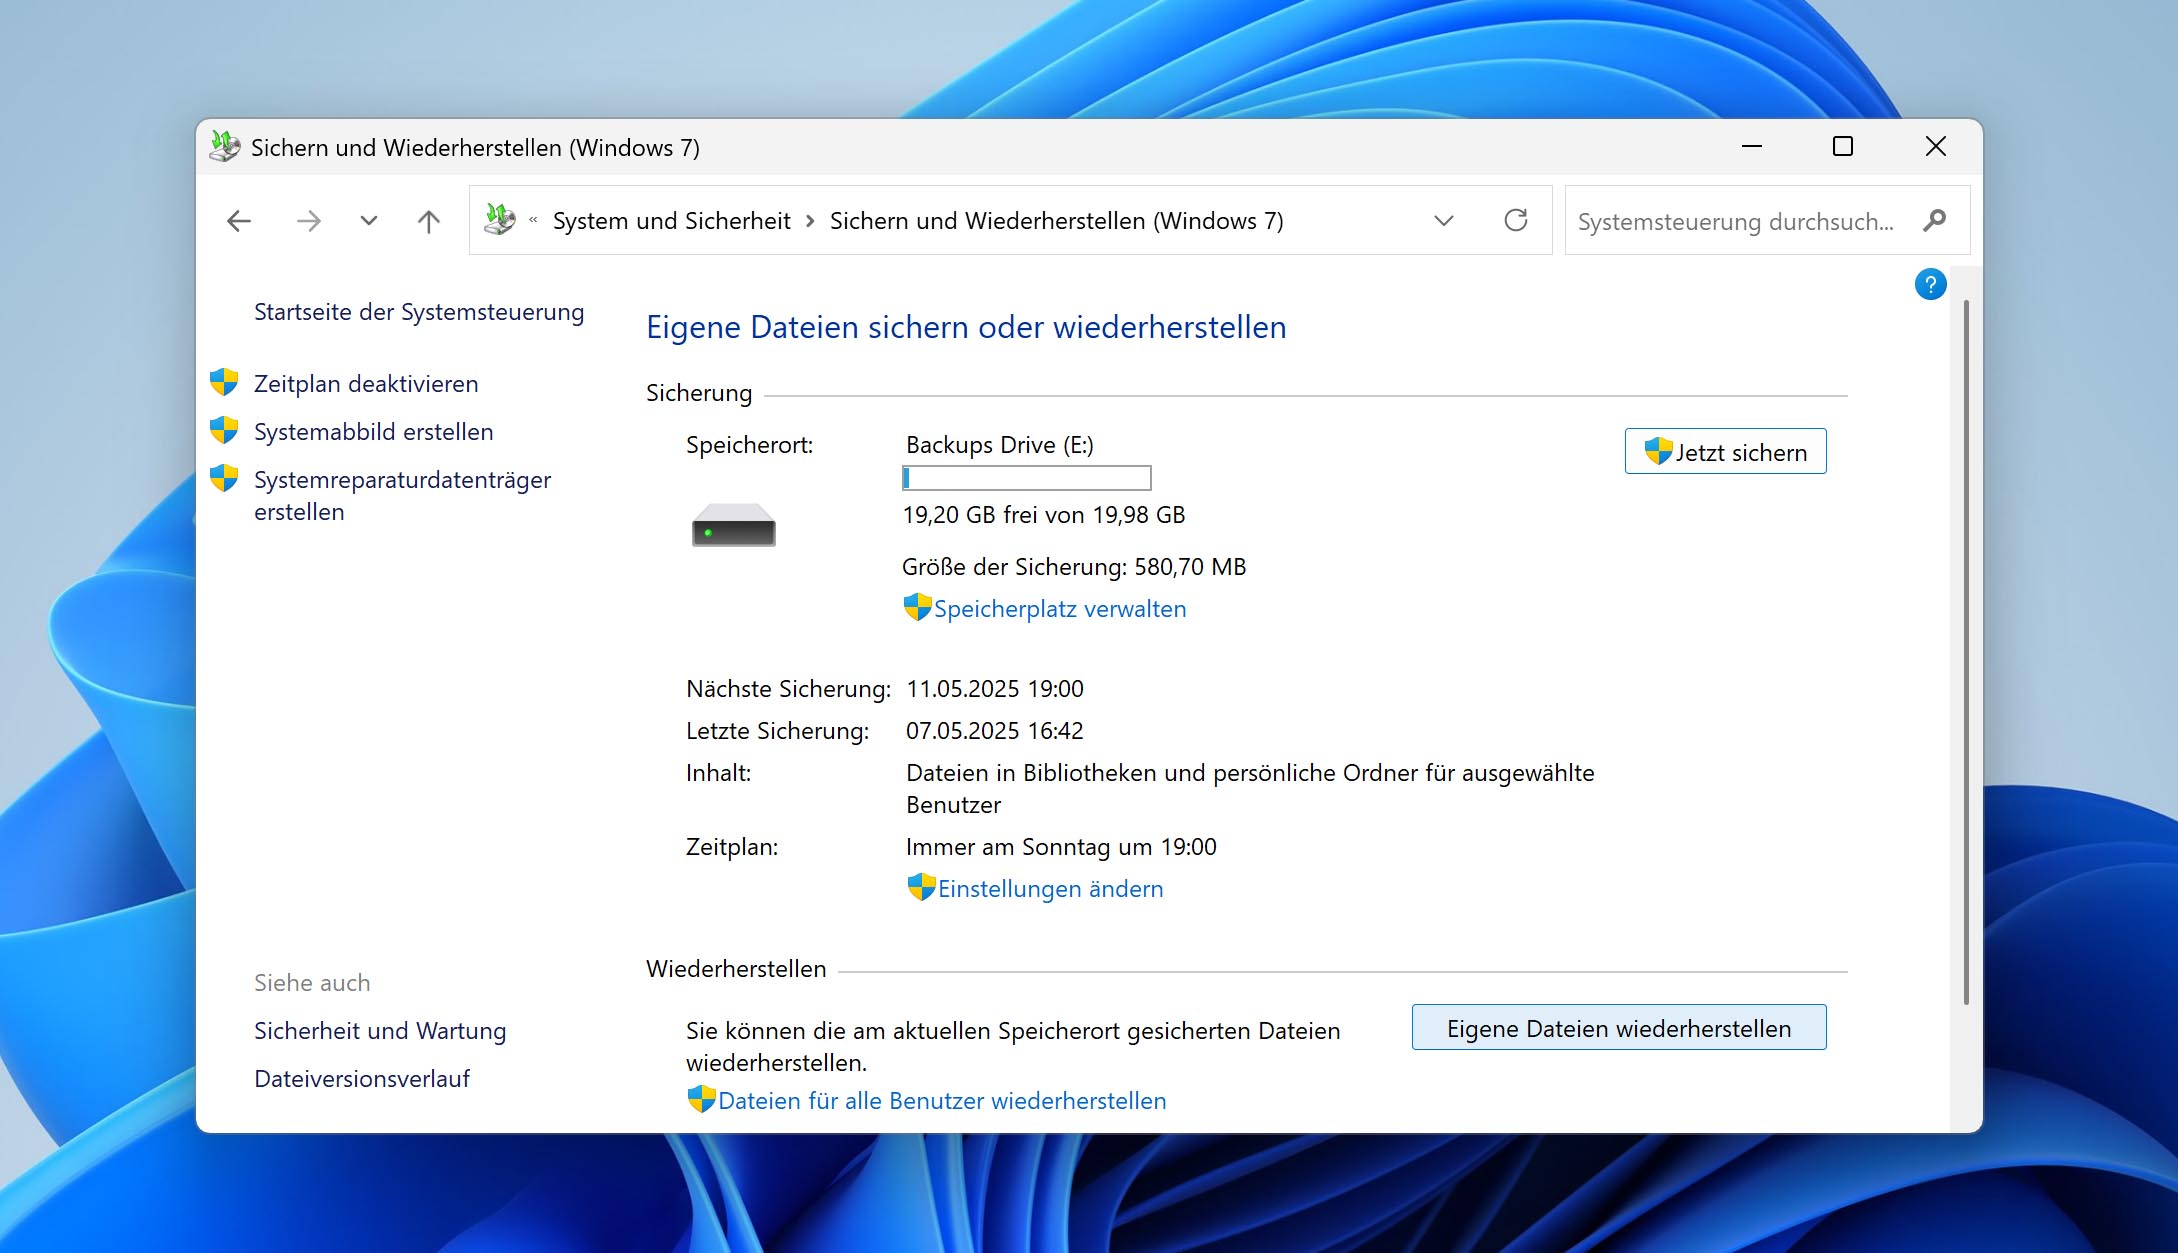The width and height of the screenshot is (2178, 1253).
Task: Navigate up one level arrow
Action: [x=429, y=221]
